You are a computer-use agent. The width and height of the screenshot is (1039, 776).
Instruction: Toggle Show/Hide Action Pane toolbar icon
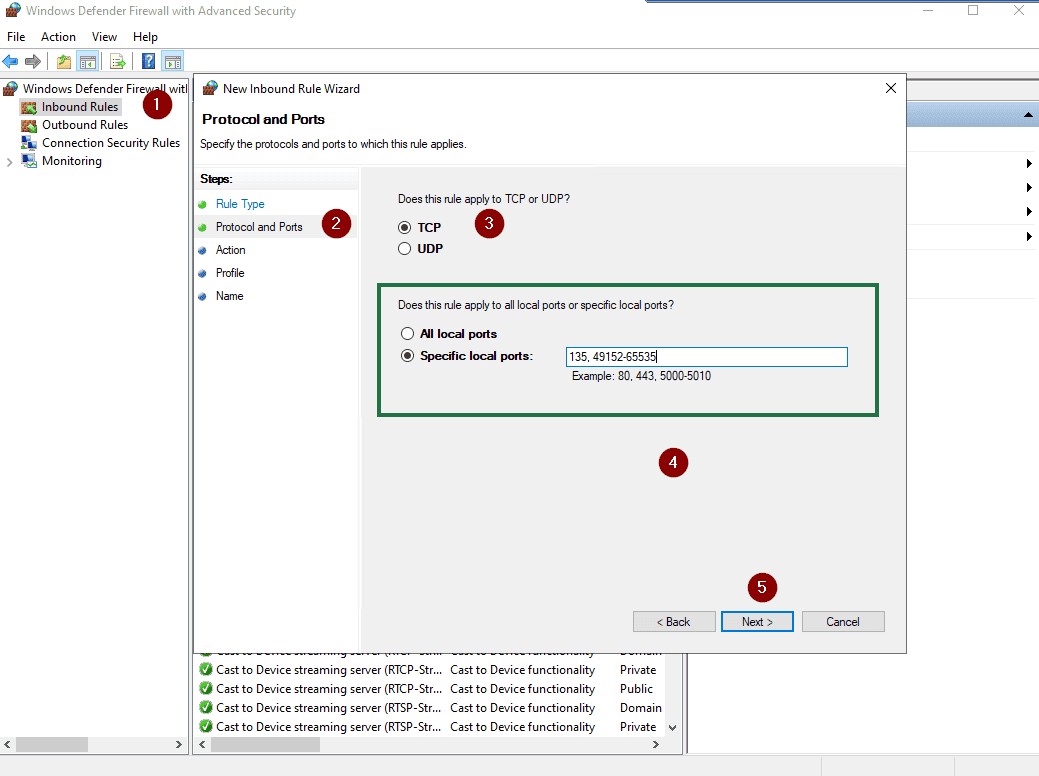[x=172, y=62]
